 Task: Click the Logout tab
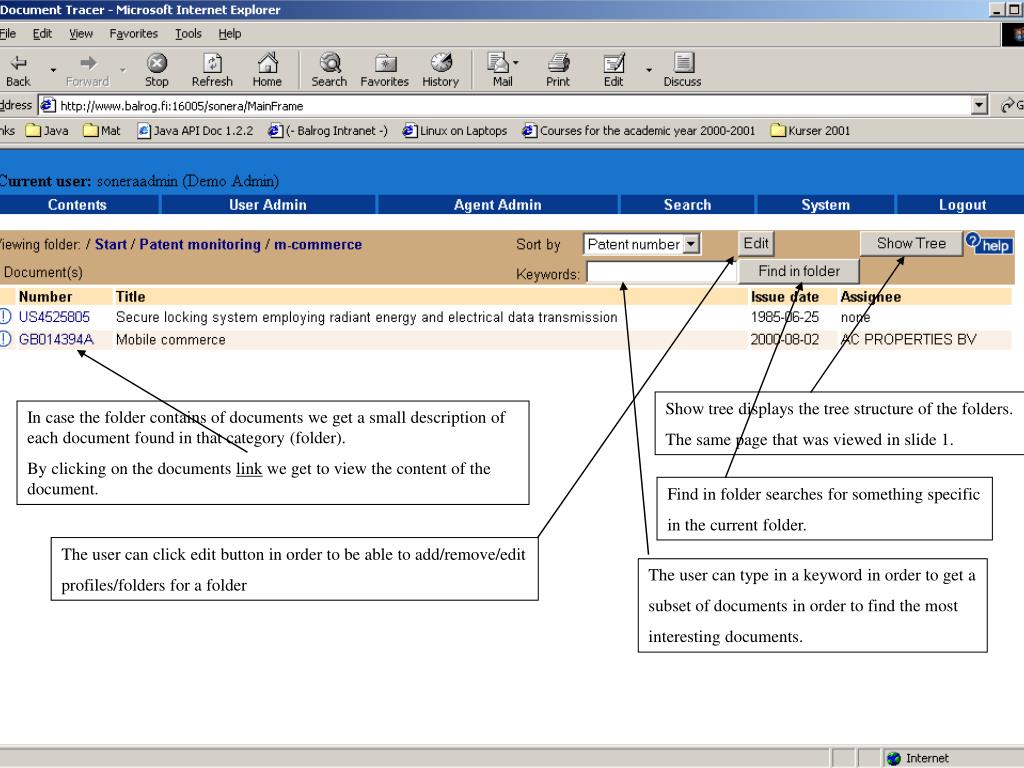tap(962, 204)
